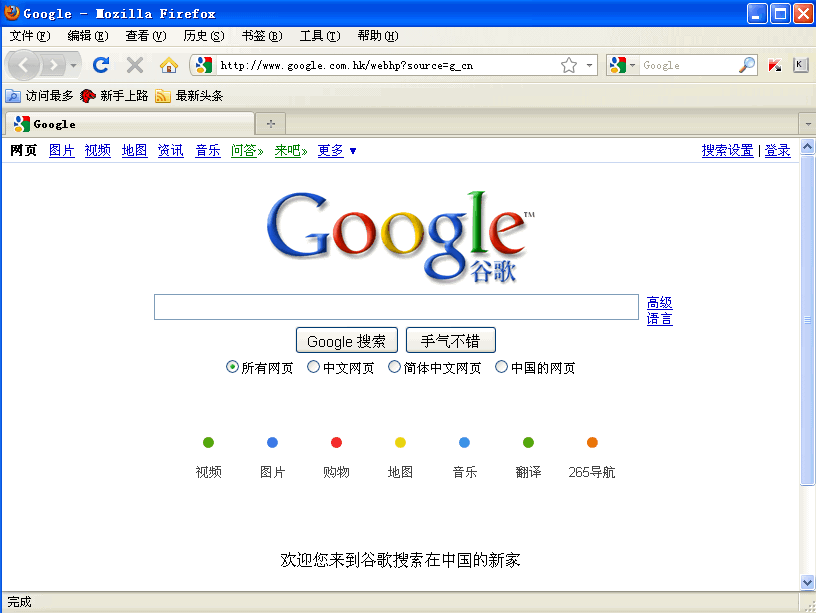Open the list all tabs dropdown
The width and height of the screenshot is (816, 613).
(808, 124)
